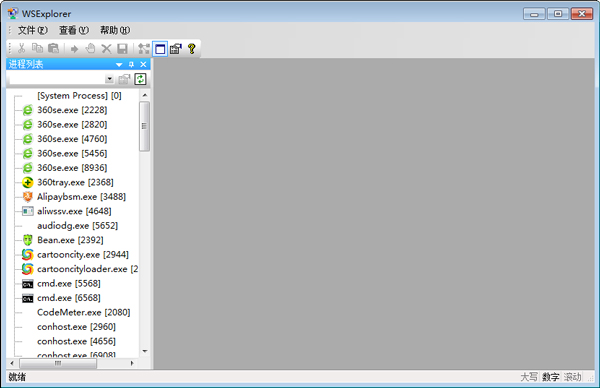The width and height of the screenshot is (600, 388).
Task: Select cartooncityloader.exe process
Action: pos(88,269)
